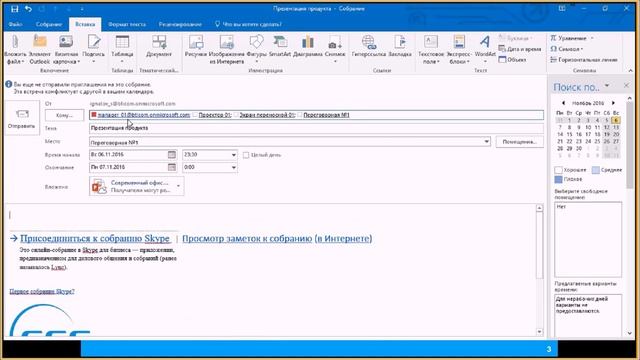Image resolution: width=640 pixels, height=360 pixels.
Task: Toggle checkbox before Экран переносной attendee
Action: [236, 115]
